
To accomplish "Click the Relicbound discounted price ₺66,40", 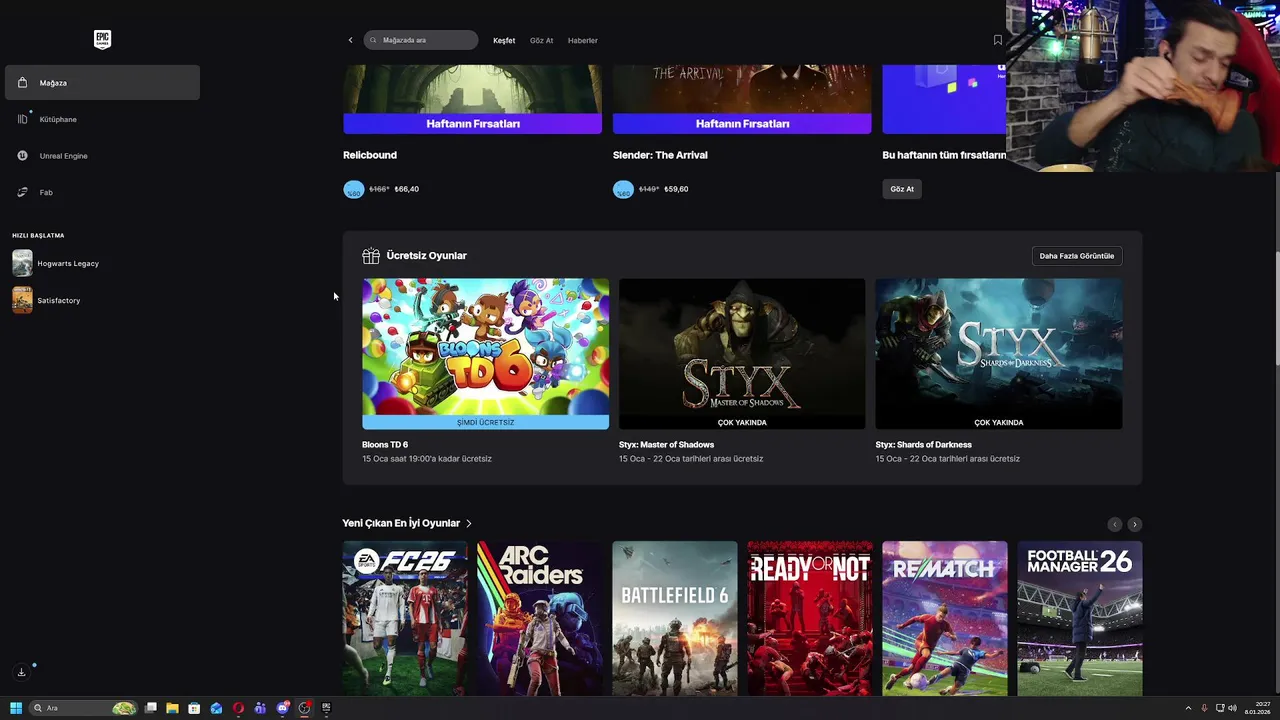I will point(407,189).
